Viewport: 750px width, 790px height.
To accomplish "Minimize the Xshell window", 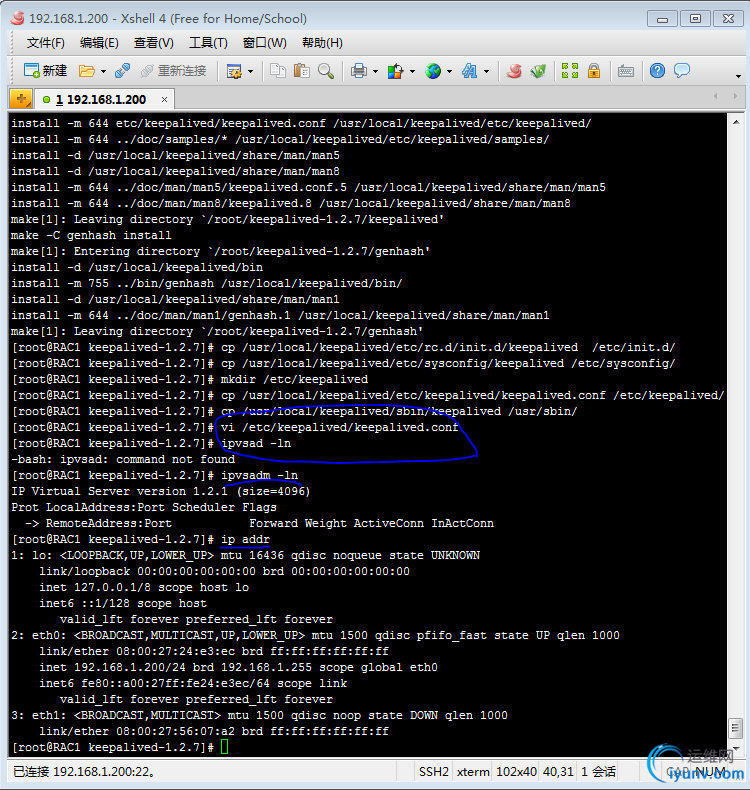I will [x=662, y=19].
